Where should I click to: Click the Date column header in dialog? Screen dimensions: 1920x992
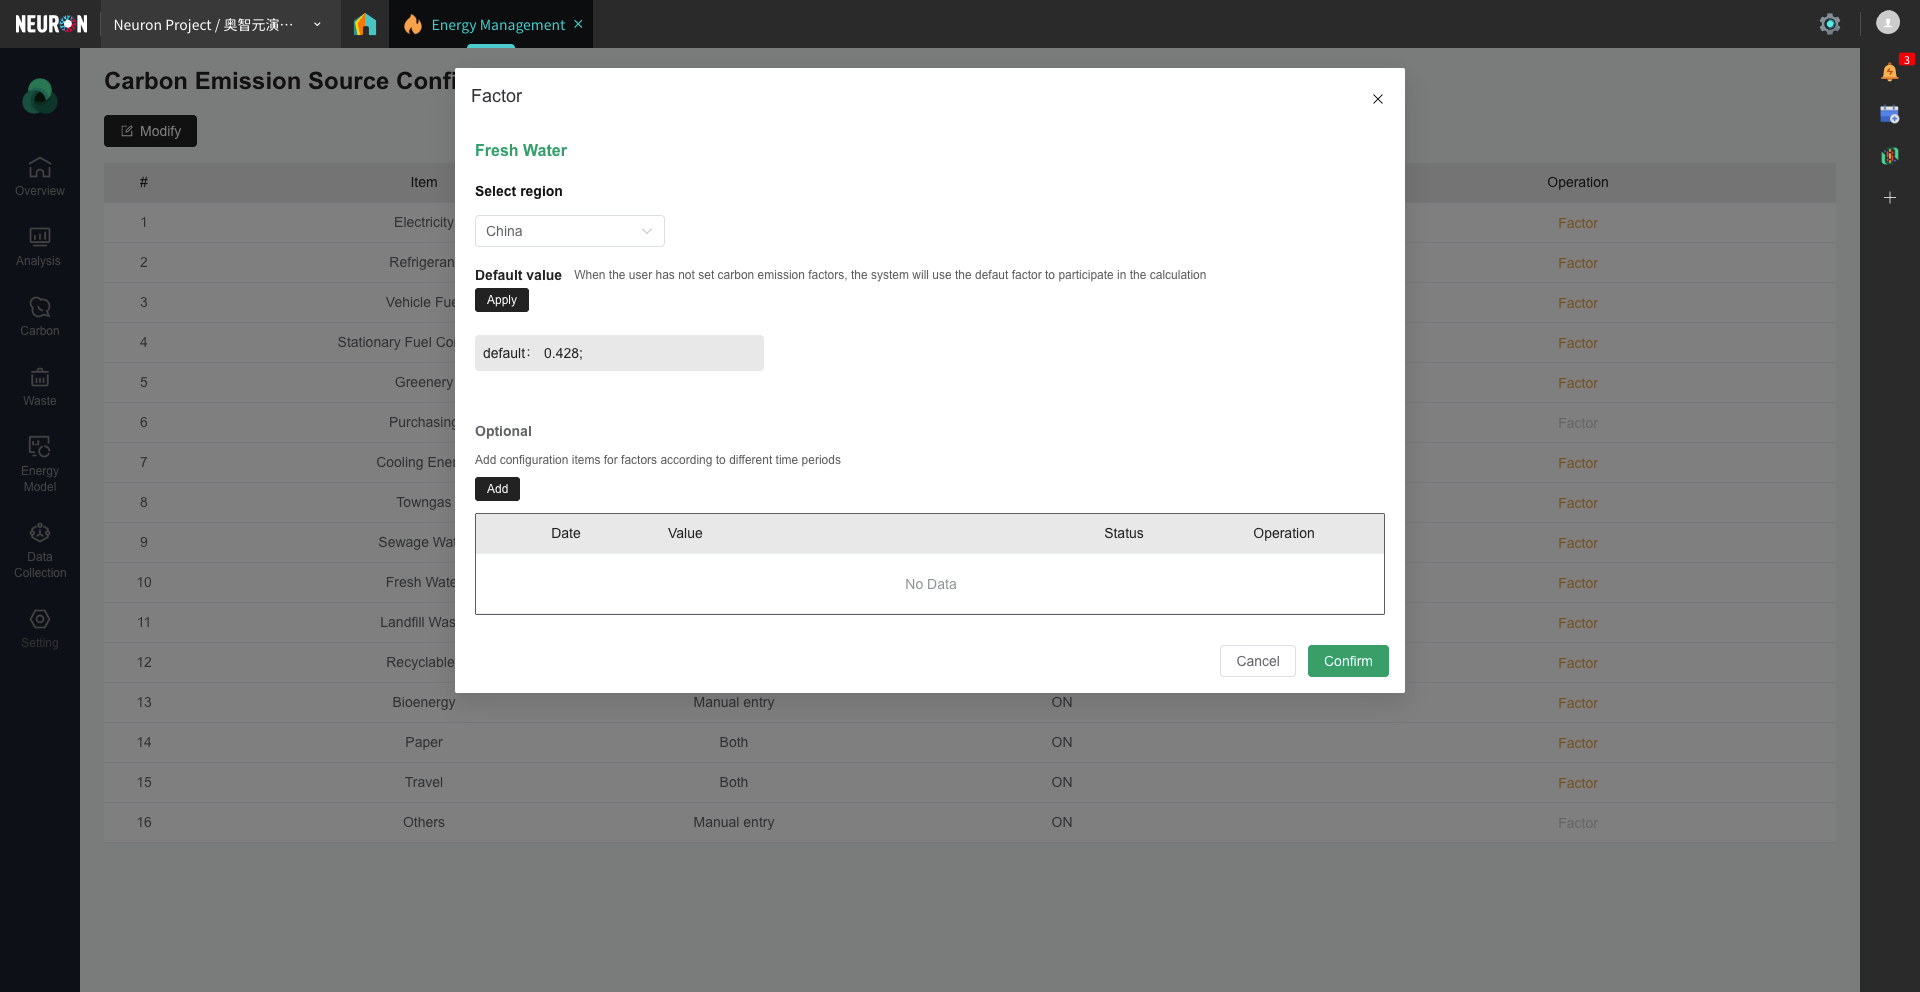point(566,533)
